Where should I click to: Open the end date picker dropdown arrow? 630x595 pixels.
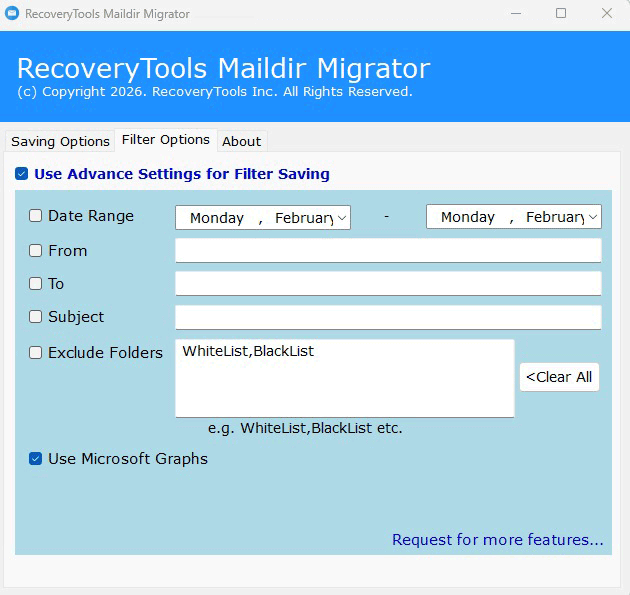coord(593,217)
